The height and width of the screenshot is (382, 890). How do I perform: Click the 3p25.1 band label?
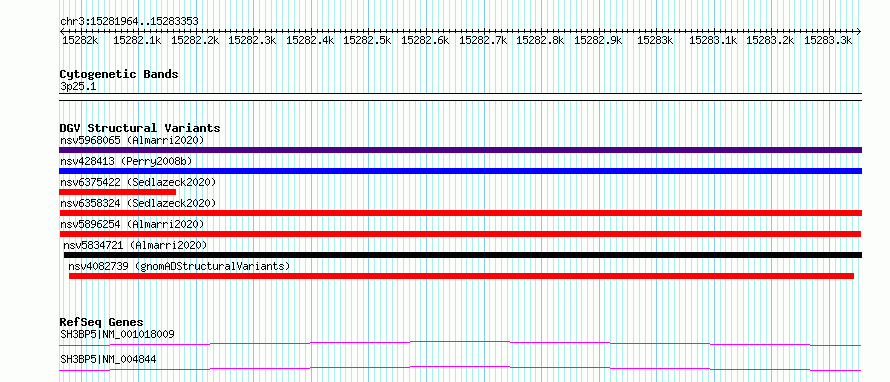[x=78, y=86]
